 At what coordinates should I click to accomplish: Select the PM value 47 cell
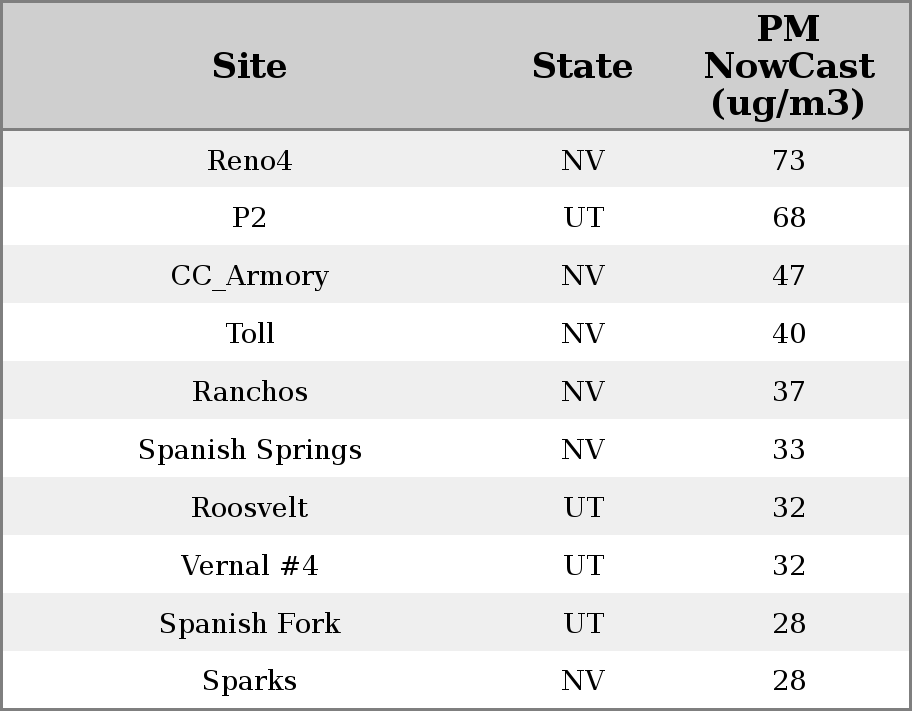(788, 276)
